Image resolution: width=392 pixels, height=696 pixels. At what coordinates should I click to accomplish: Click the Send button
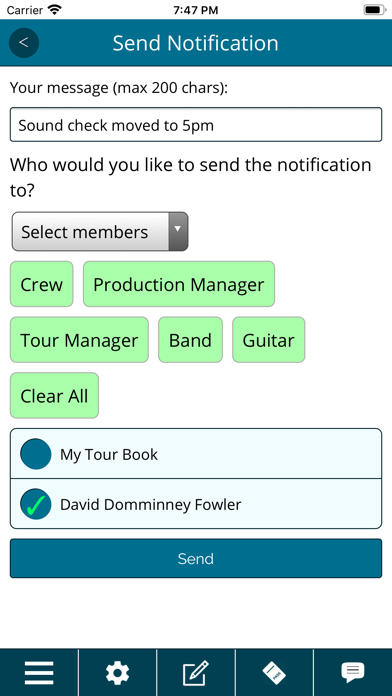(x=196, y=558)
